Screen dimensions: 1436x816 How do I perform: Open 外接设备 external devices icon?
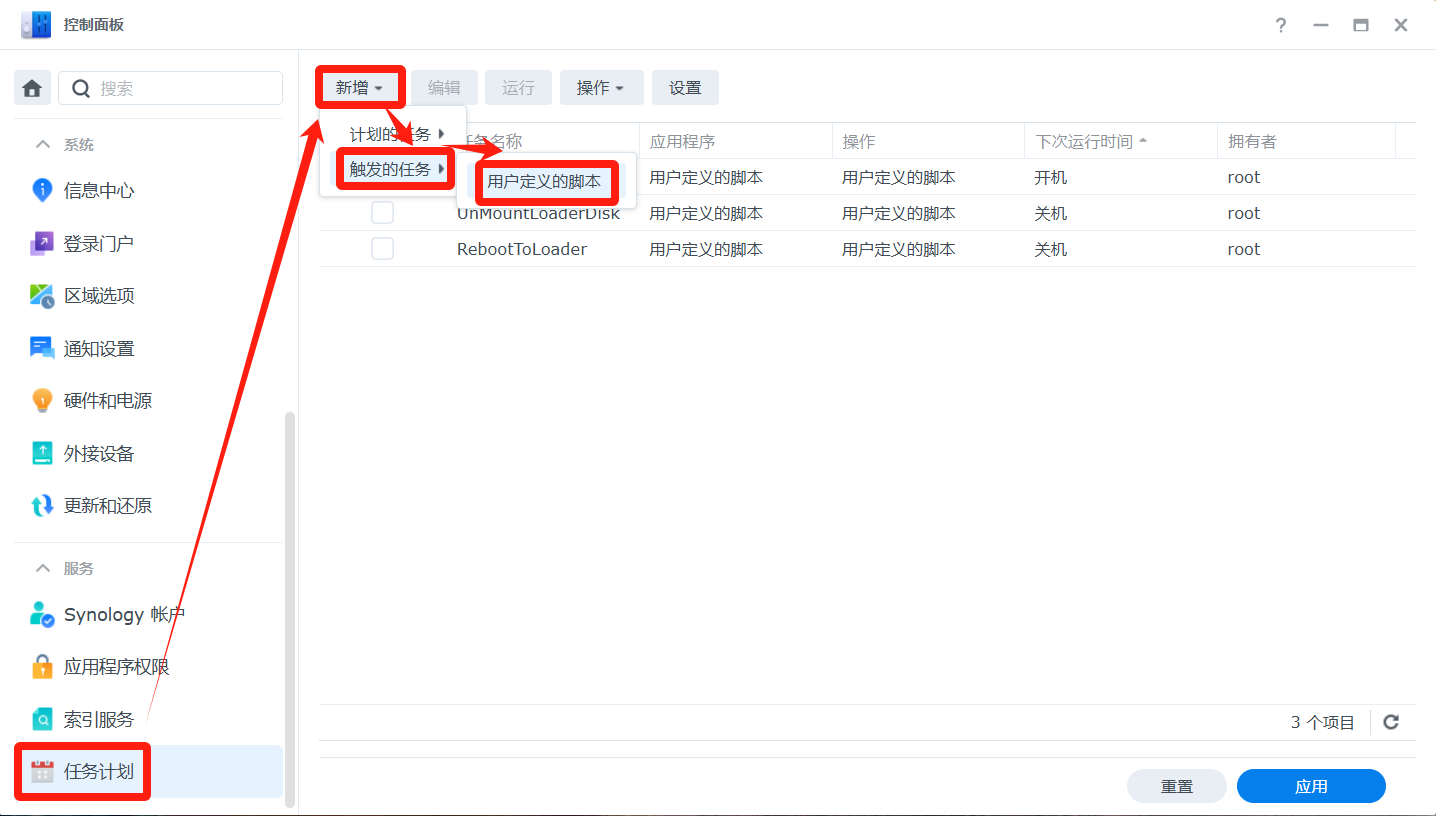click(42, 453)
